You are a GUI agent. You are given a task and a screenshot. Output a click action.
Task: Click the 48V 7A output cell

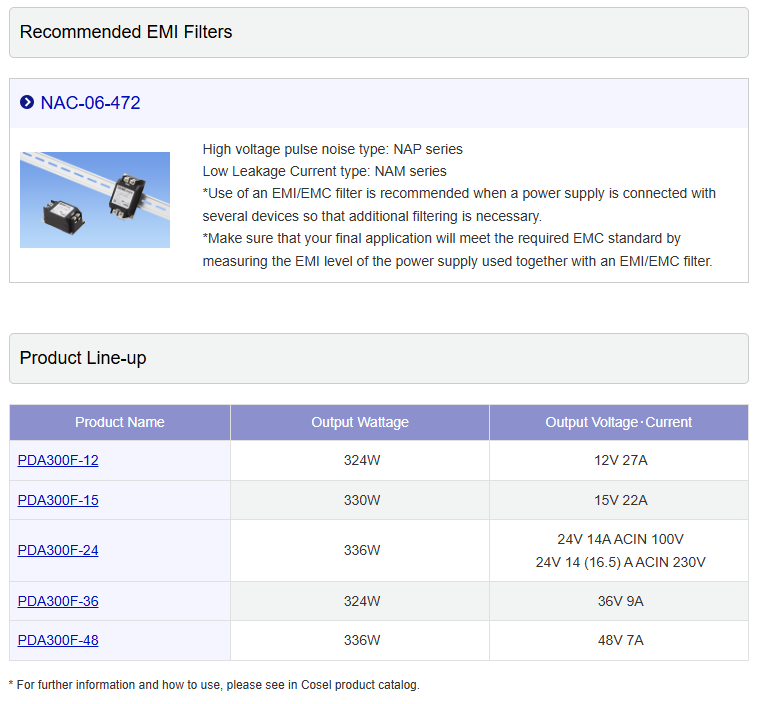click(x=619, y=640)
